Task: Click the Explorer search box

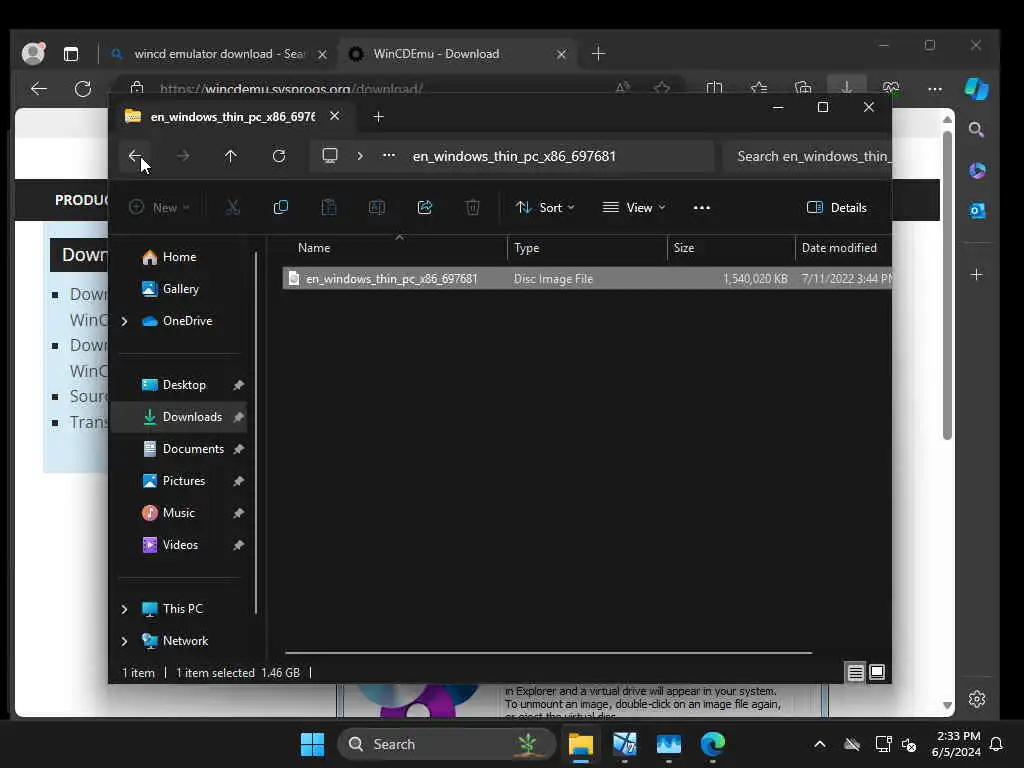Action: [x=808, y=157]
